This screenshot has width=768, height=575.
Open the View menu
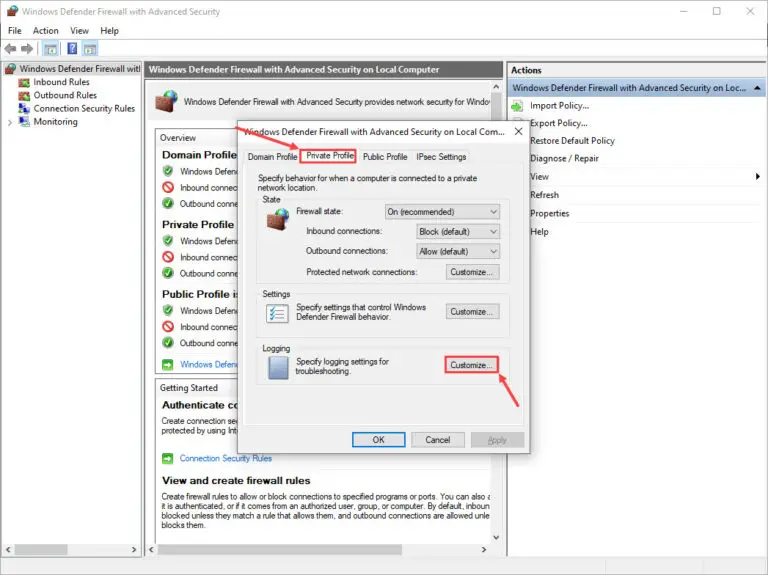point(79,31)
